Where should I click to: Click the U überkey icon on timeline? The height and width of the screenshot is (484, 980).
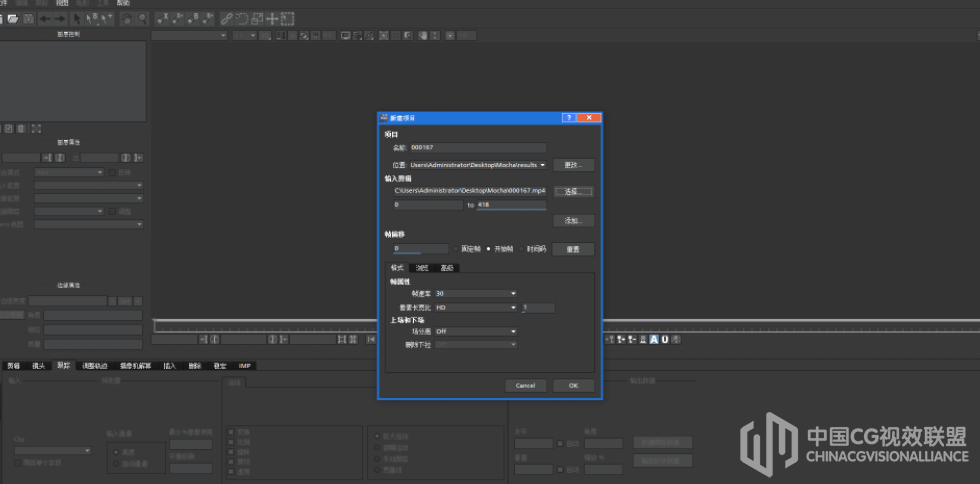coord(665,340)
